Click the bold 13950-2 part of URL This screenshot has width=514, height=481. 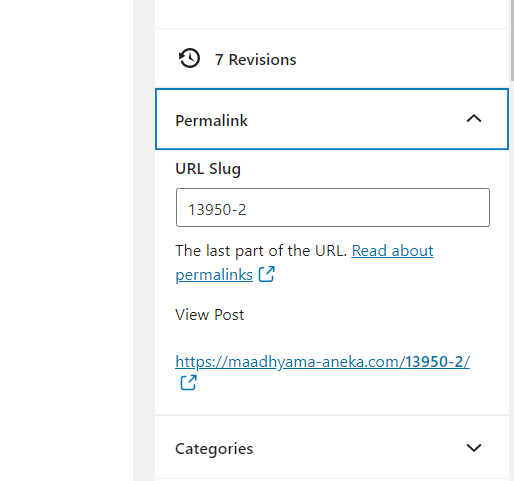pyautogui.click(x=437, y=362)
